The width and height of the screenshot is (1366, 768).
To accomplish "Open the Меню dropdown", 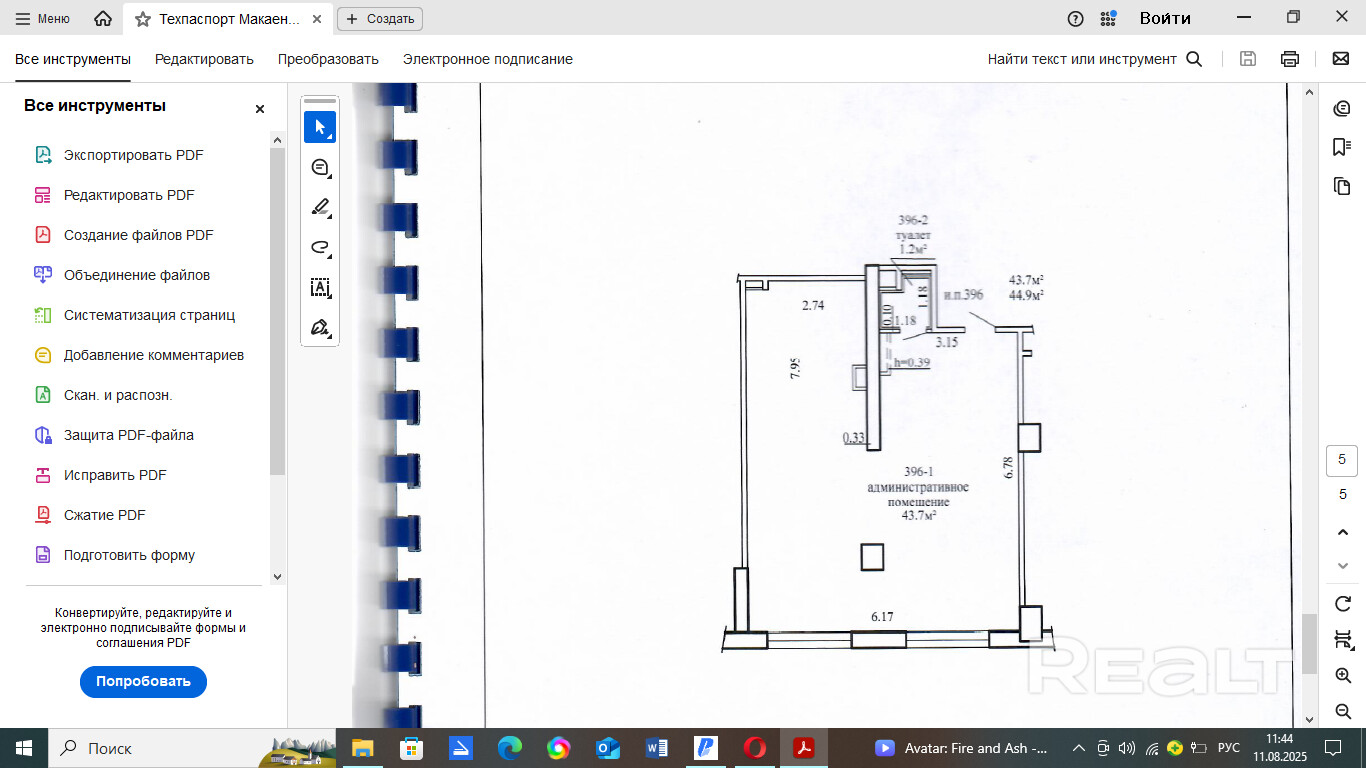I will (x=42, y=18).
